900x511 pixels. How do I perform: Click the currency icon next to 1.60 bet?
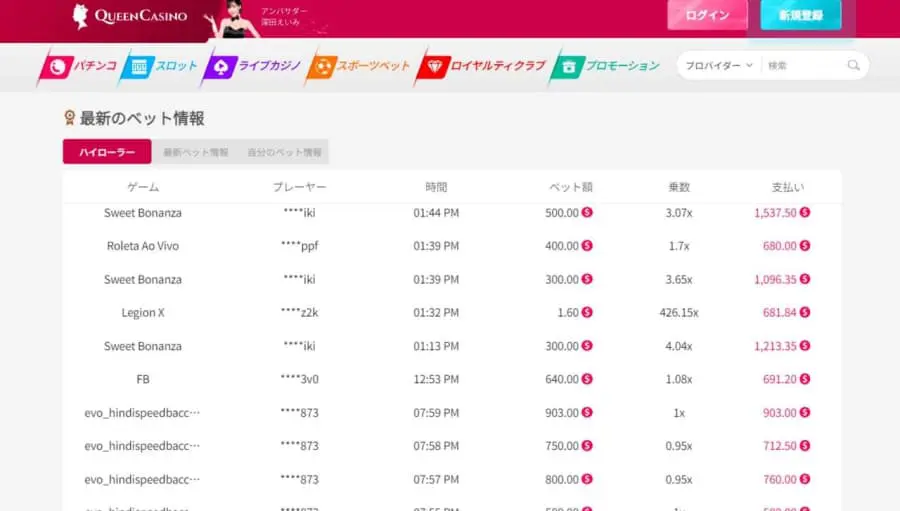point(587,312)
